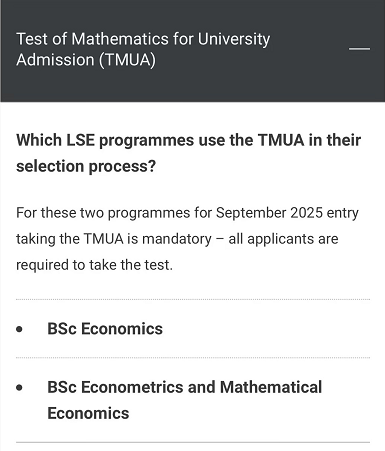The width and height of the screenshot is (385, 451).
Task: Click bullet beside BSc Econometrics and Mathematical Economics
Action: (x=19, y=388)
